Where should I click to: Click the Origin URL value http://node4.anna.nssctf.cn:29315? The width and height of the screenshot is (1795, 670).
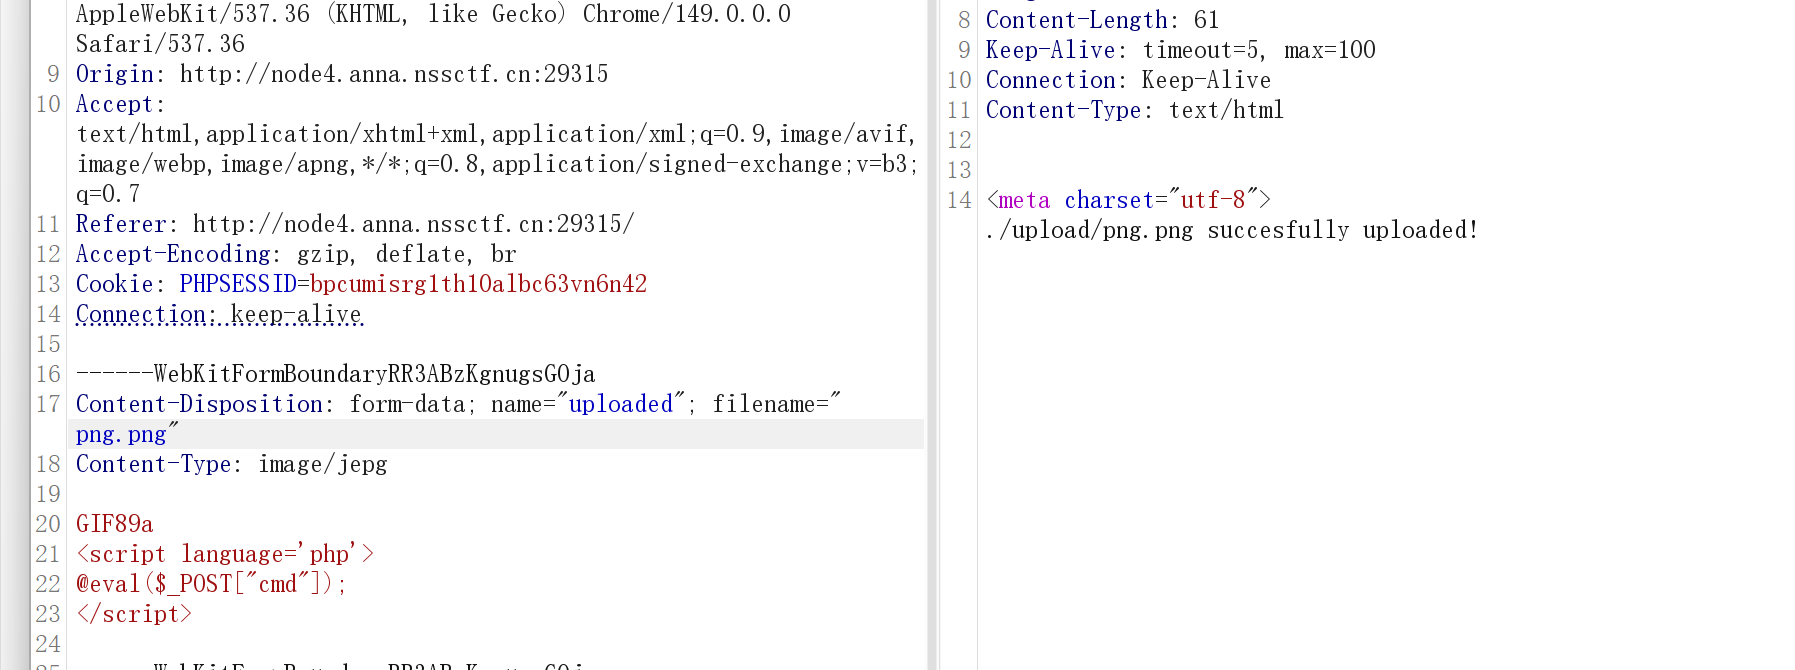point(394,74)
